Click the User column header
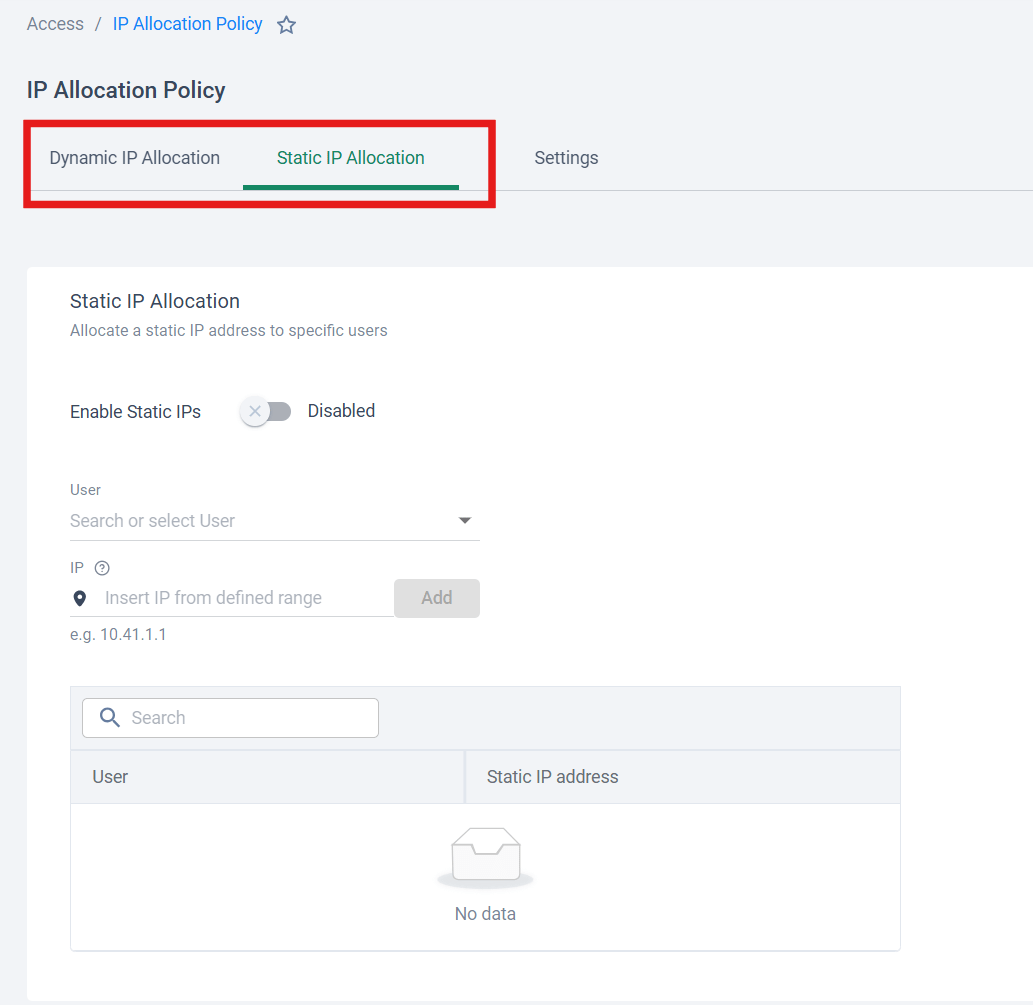The height and width of the screenshot is (1005, 1033). (x=110, y=777)
